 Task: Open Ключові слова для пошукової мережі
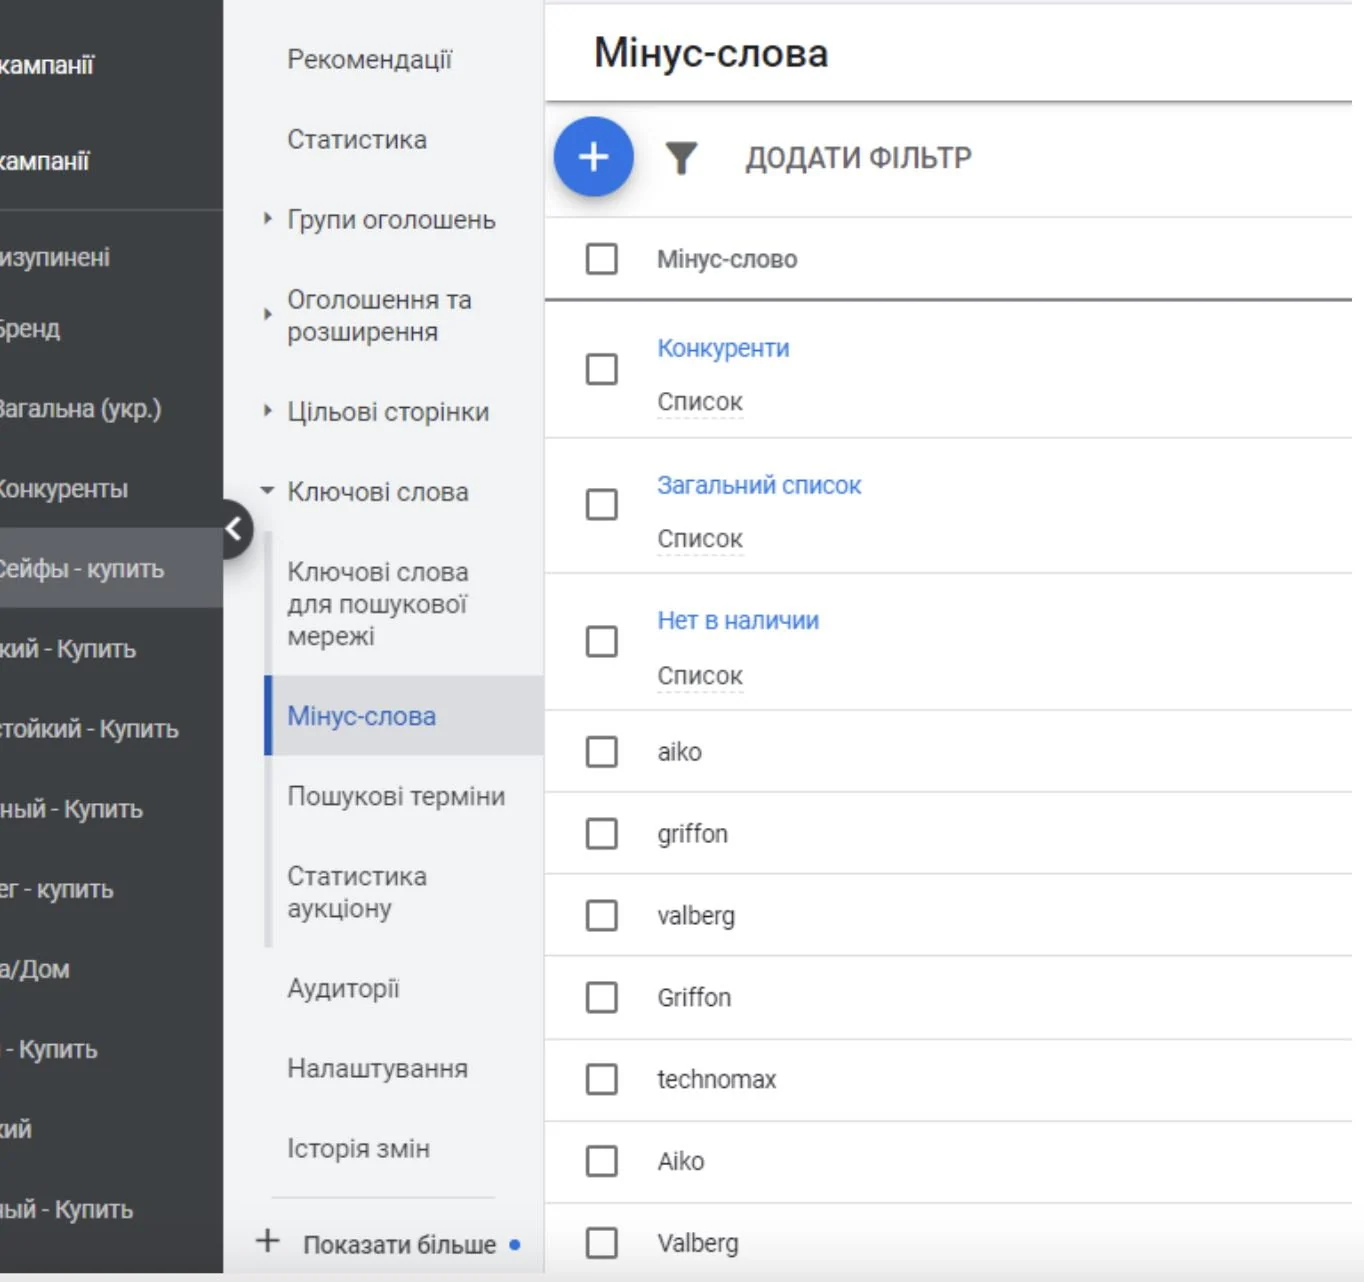[x=378, y=604]
